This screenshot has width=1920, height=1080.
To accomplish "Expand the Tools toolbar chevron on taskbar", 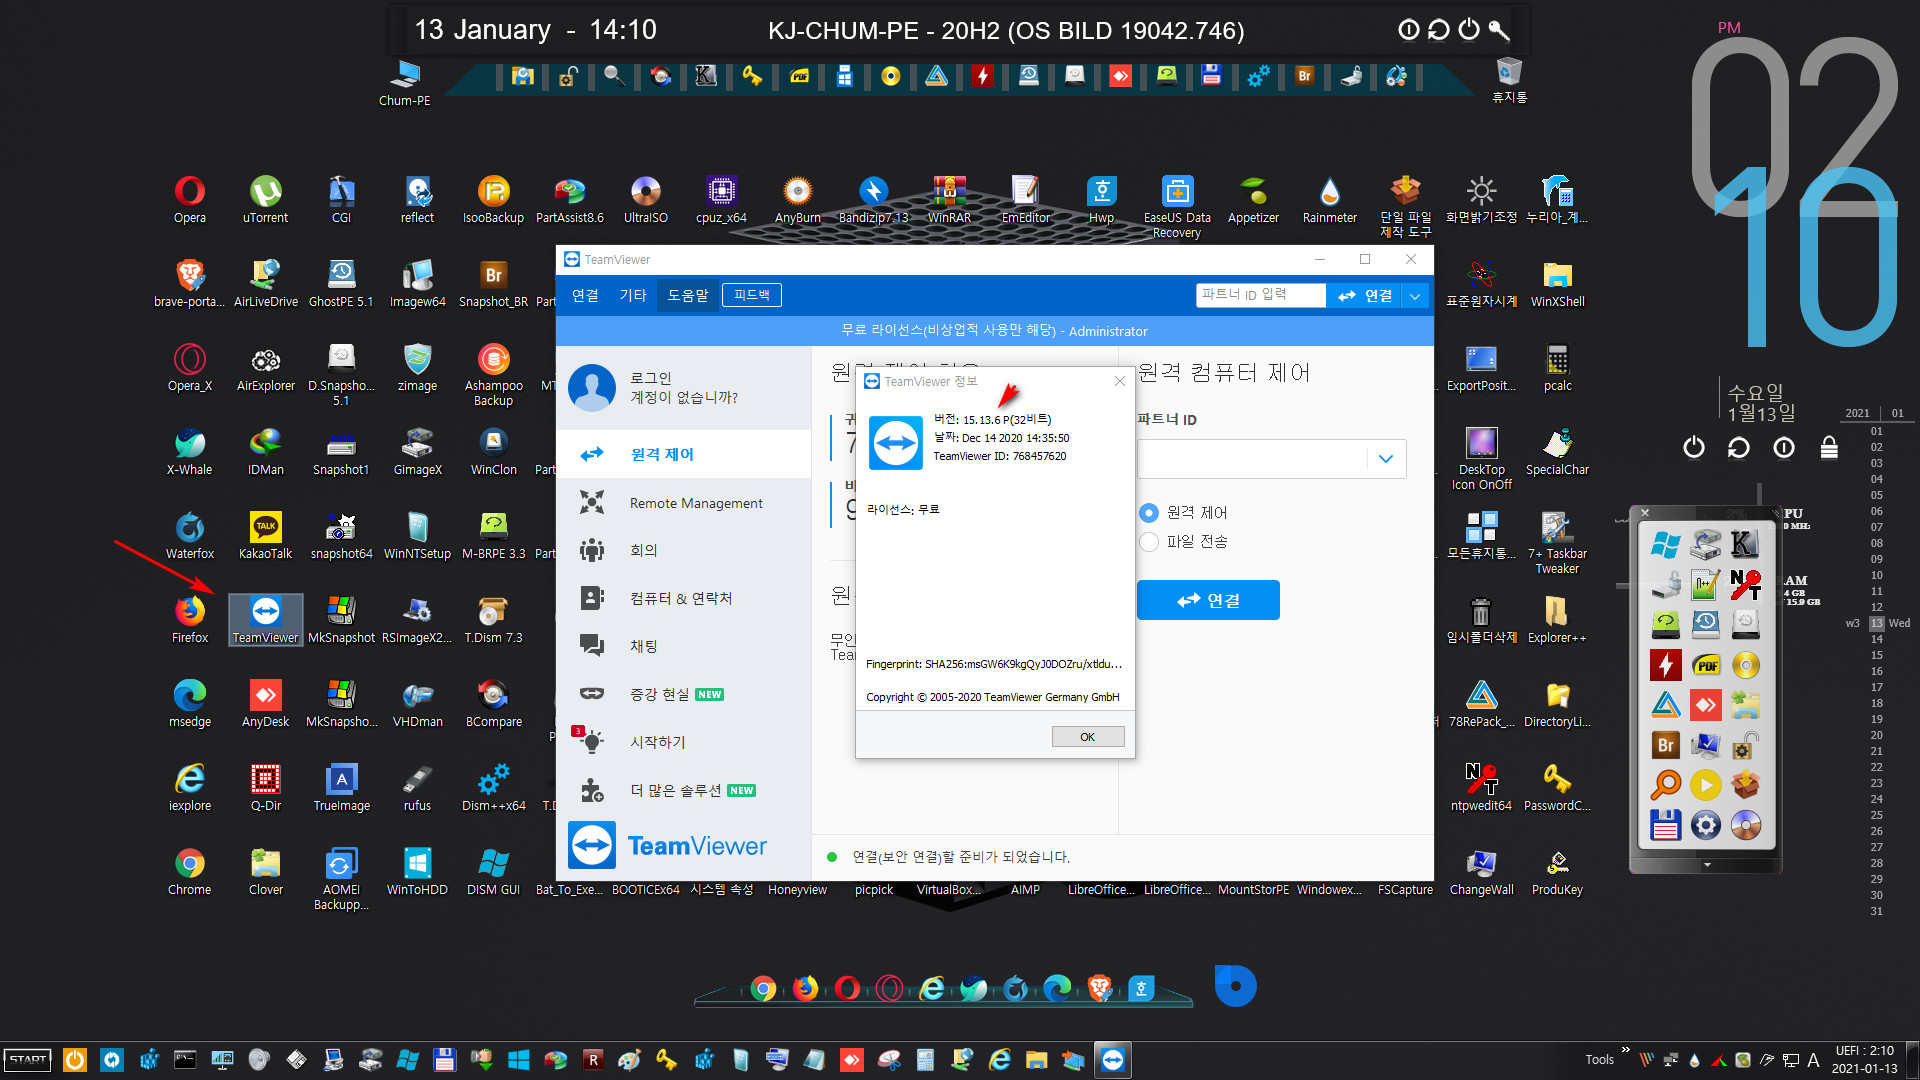I will [x=1625, y=1050].
